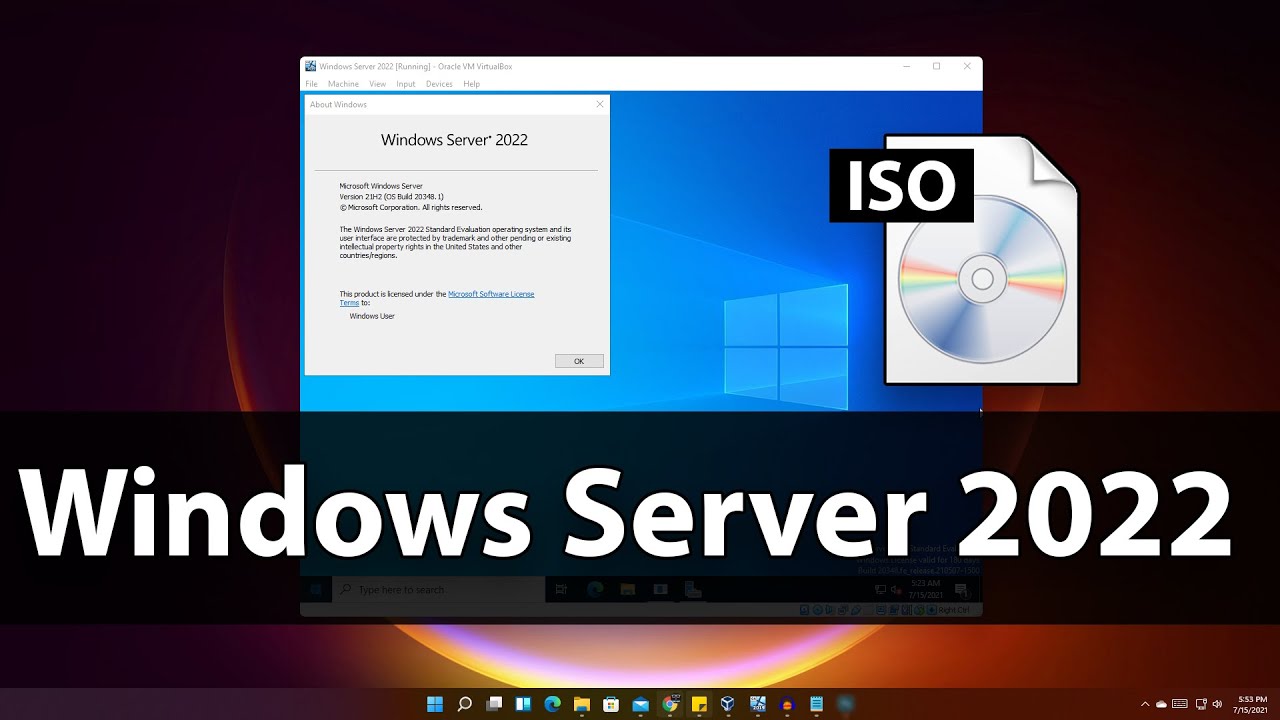Open the Devices menu in VirtualBox
1280x720 pixels.
(x=439, y=84)
